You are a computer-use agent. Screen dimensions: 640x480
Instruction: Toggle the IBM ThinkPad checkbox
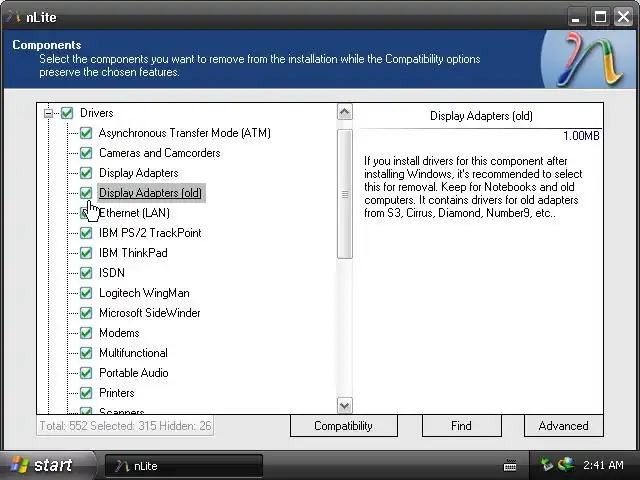pos(86,253)
